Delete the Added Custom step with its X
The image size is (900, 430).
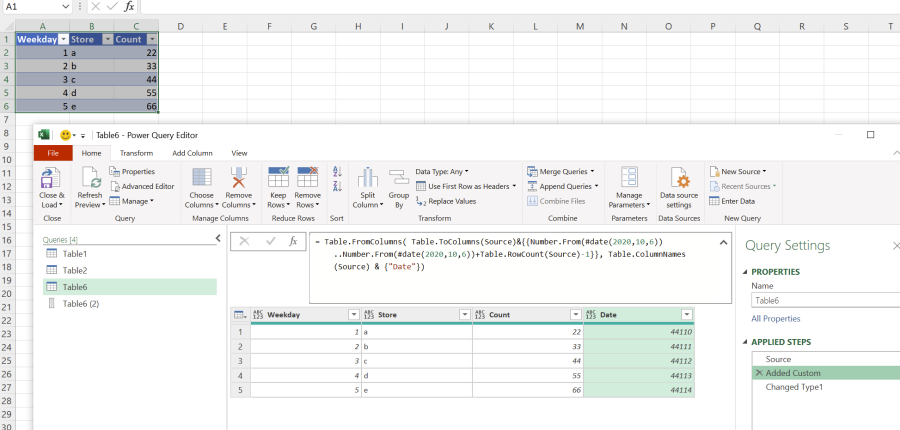click(x=759, y=373)
